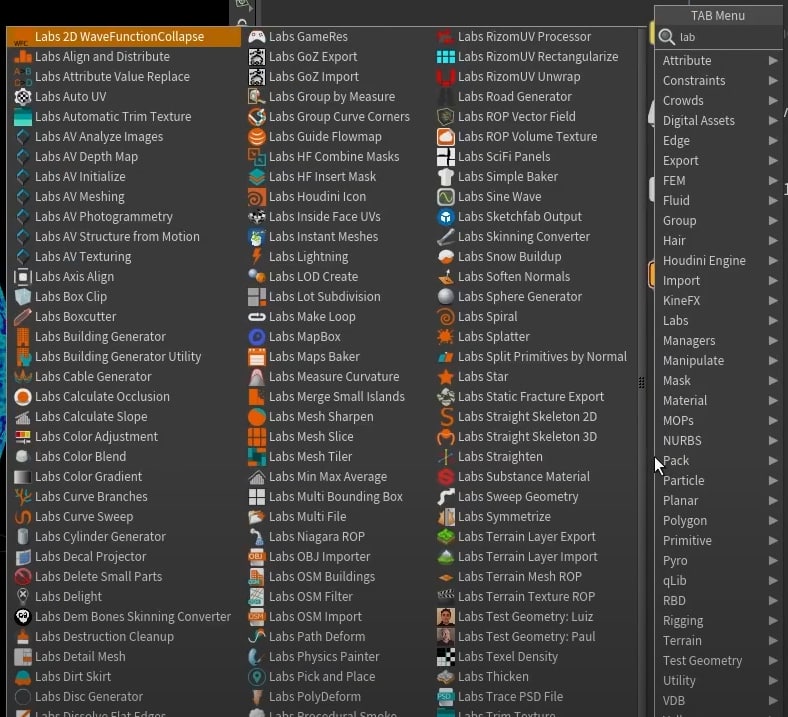
Task: Open the VDB menu category
Action: (x=719, y=701)
